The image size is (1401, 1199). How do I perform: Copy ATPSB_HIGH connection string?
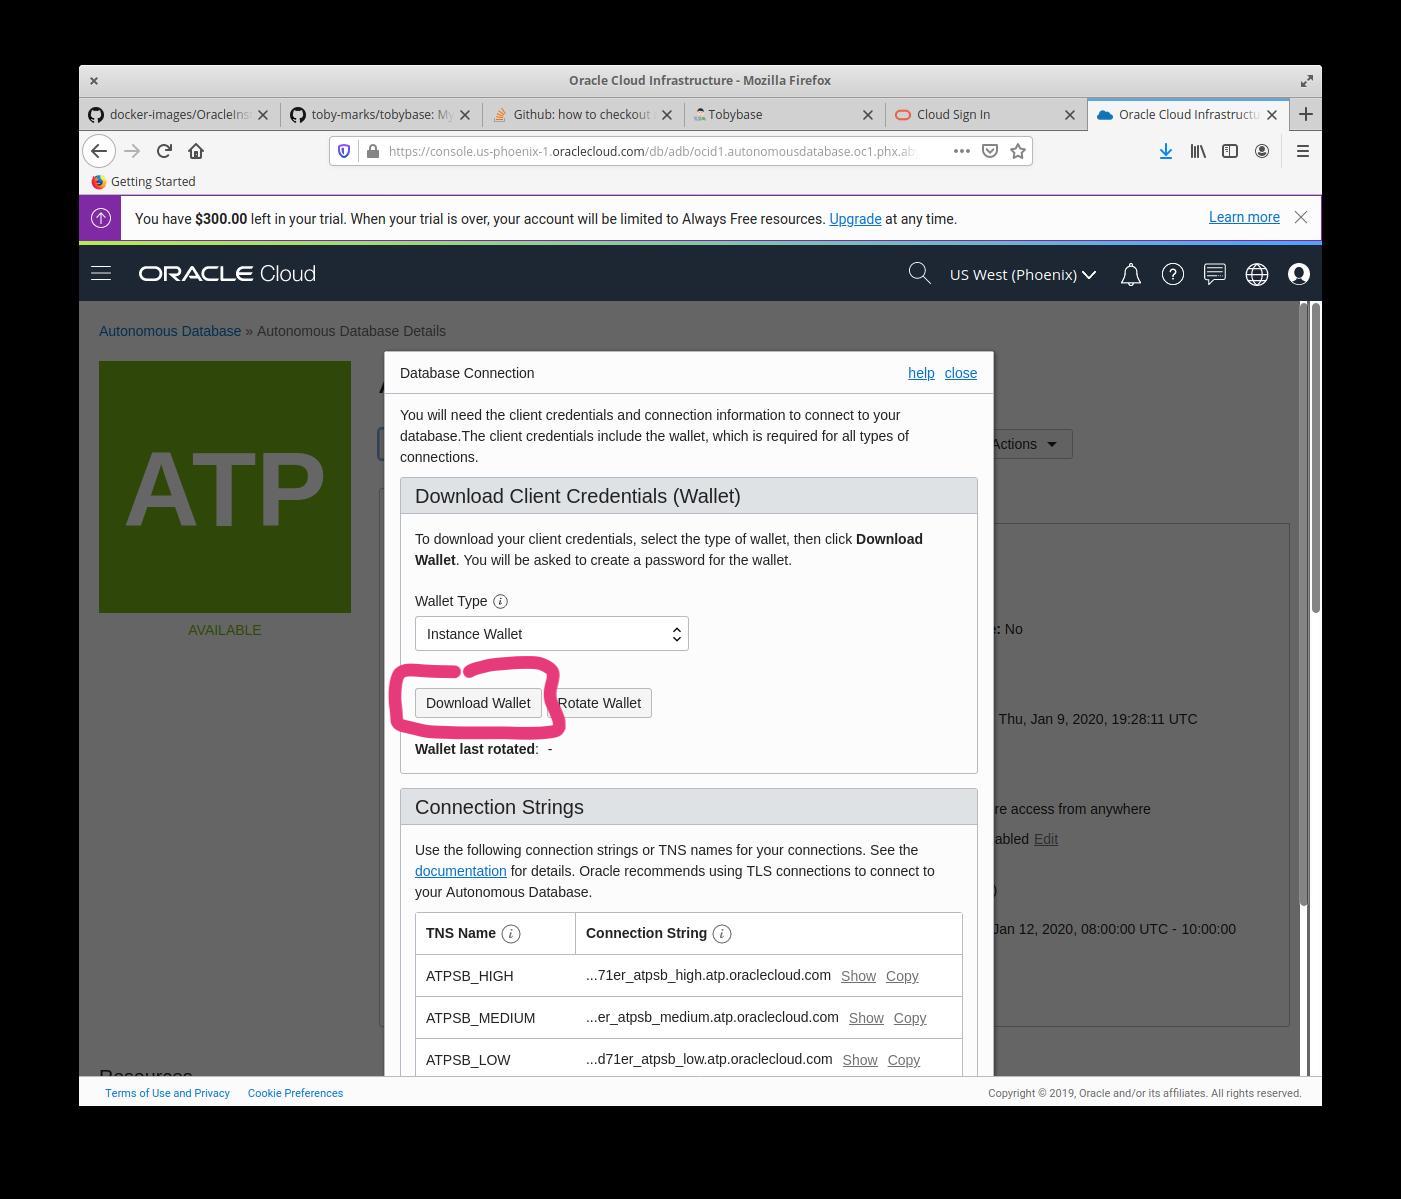coord(902,976)
